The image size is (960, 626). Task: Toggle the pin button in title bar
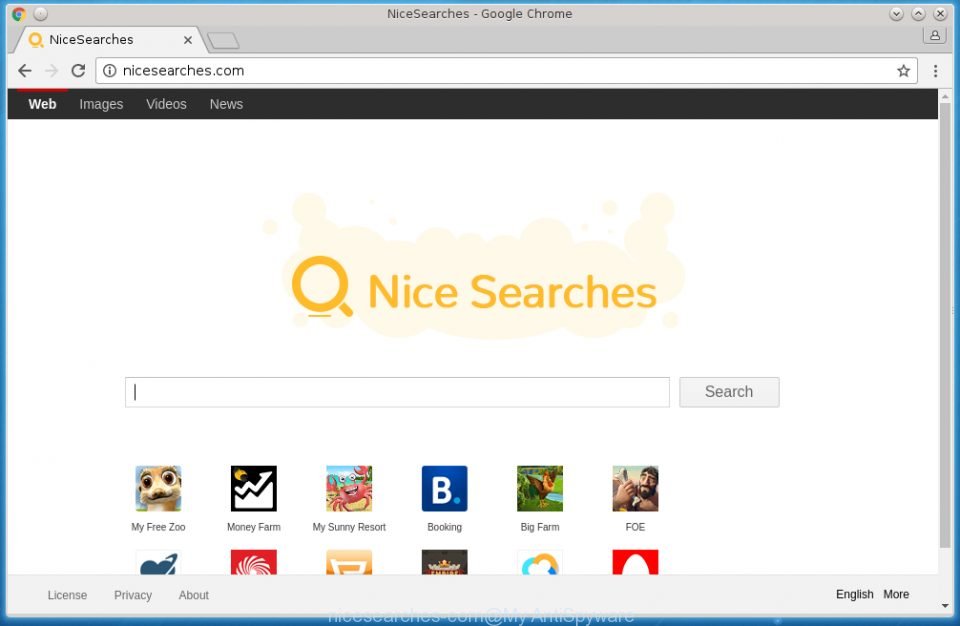pos(40,13)
